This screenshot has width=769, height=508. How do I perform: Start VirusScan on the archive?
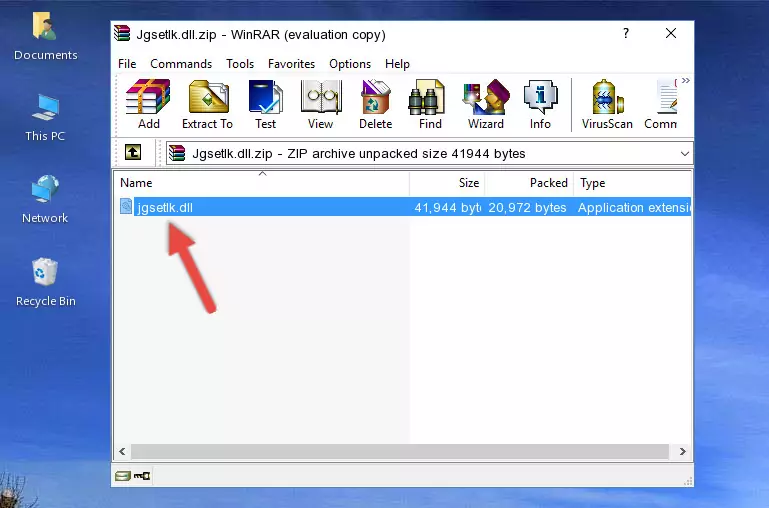click(607, 104)
